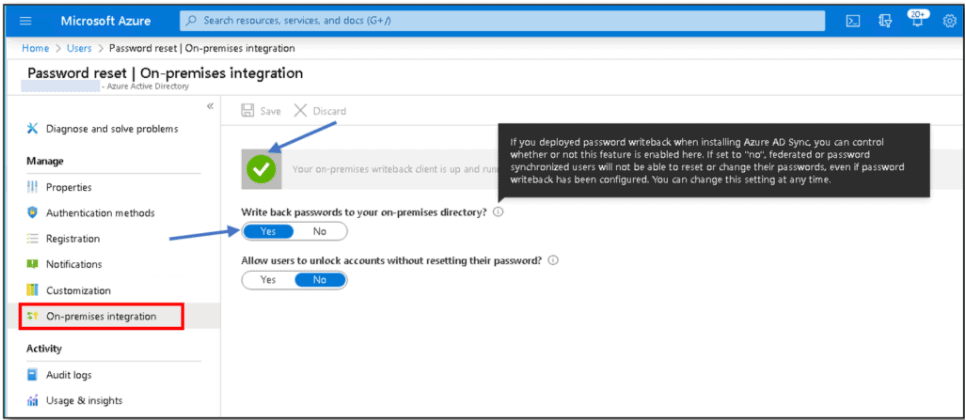This screenshot has height=420, width=966.
Task: Click the Password reset breadcrumb text
Action: pos(201,48)
